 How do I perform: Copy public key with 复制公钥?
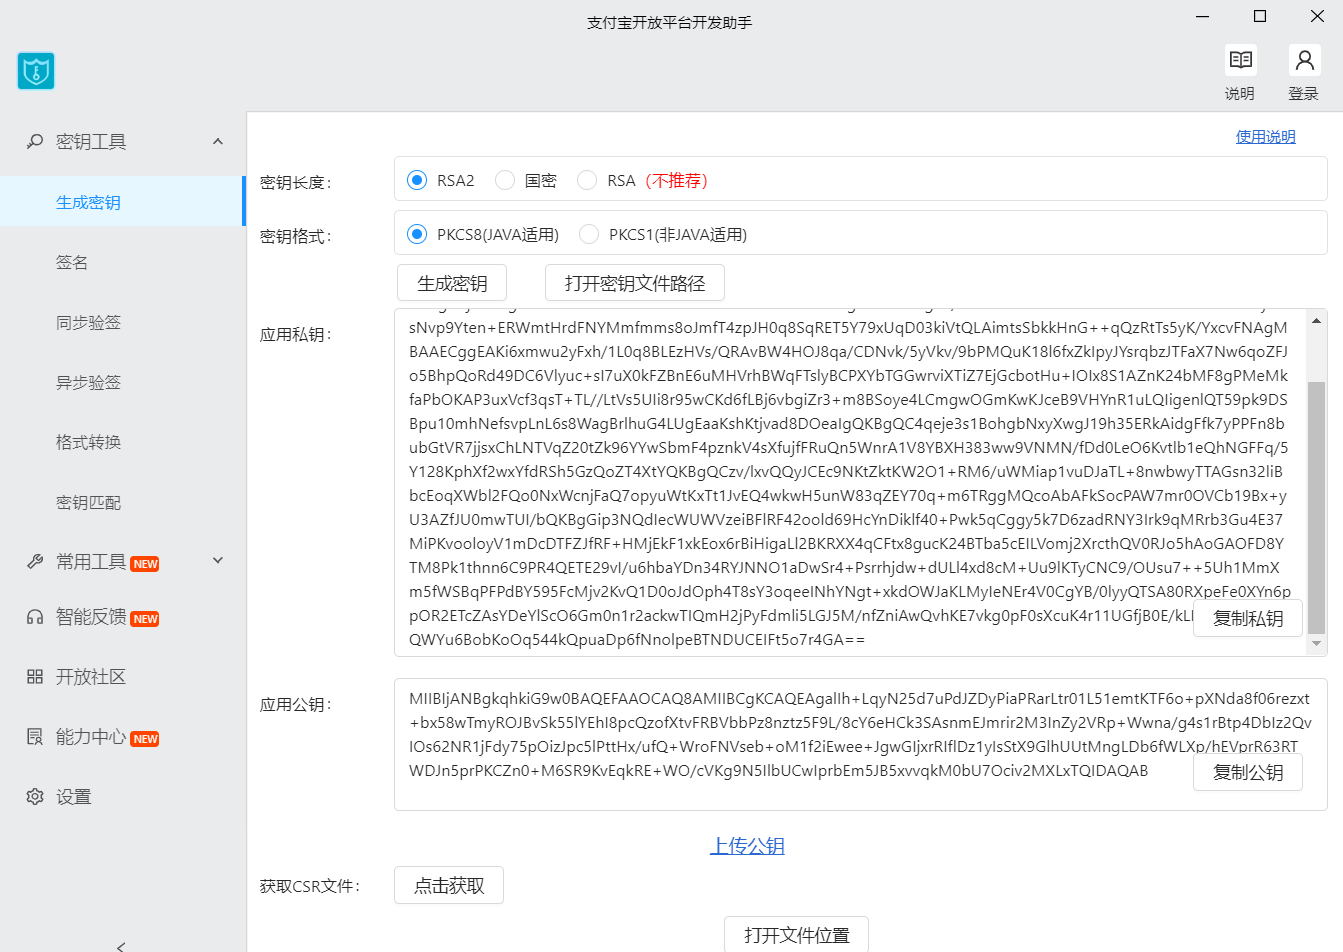tap(1248, 772)
